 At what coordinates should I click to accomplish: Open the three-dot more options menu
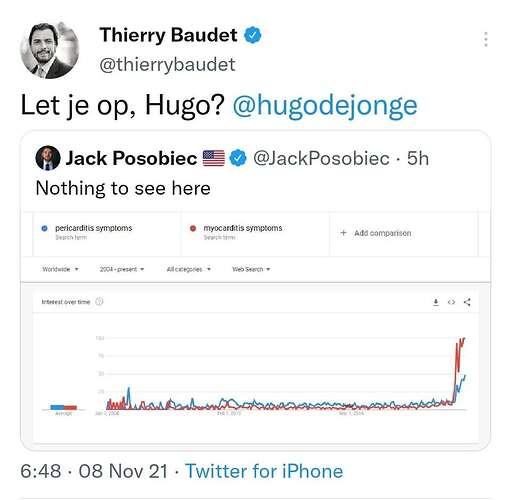click(486, 39)
